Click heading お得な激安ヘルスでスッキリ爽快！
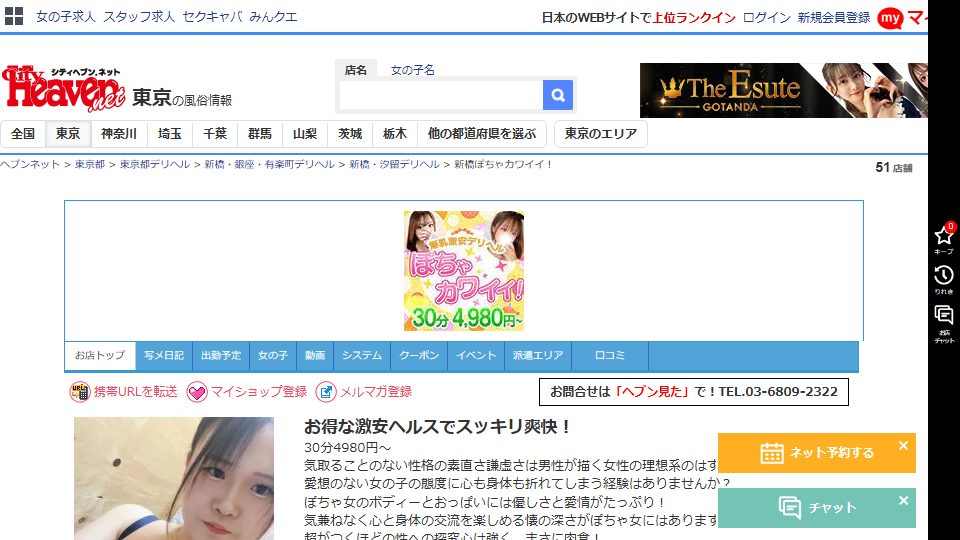This screenshot has height=540, width=960. click(437, 427)
